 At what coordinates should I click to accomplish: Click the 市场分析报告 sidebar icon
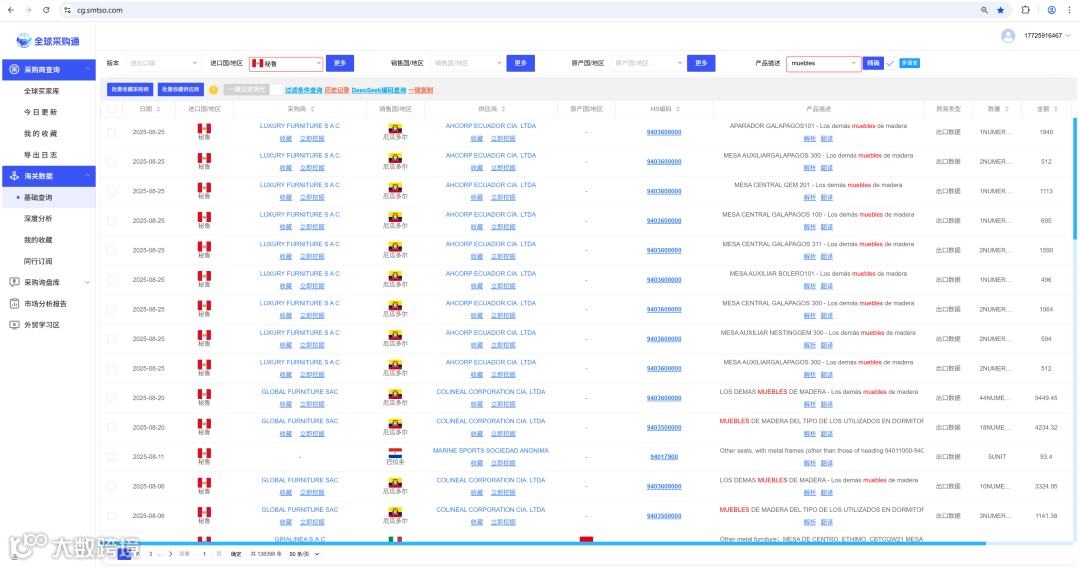click(14, 304)
